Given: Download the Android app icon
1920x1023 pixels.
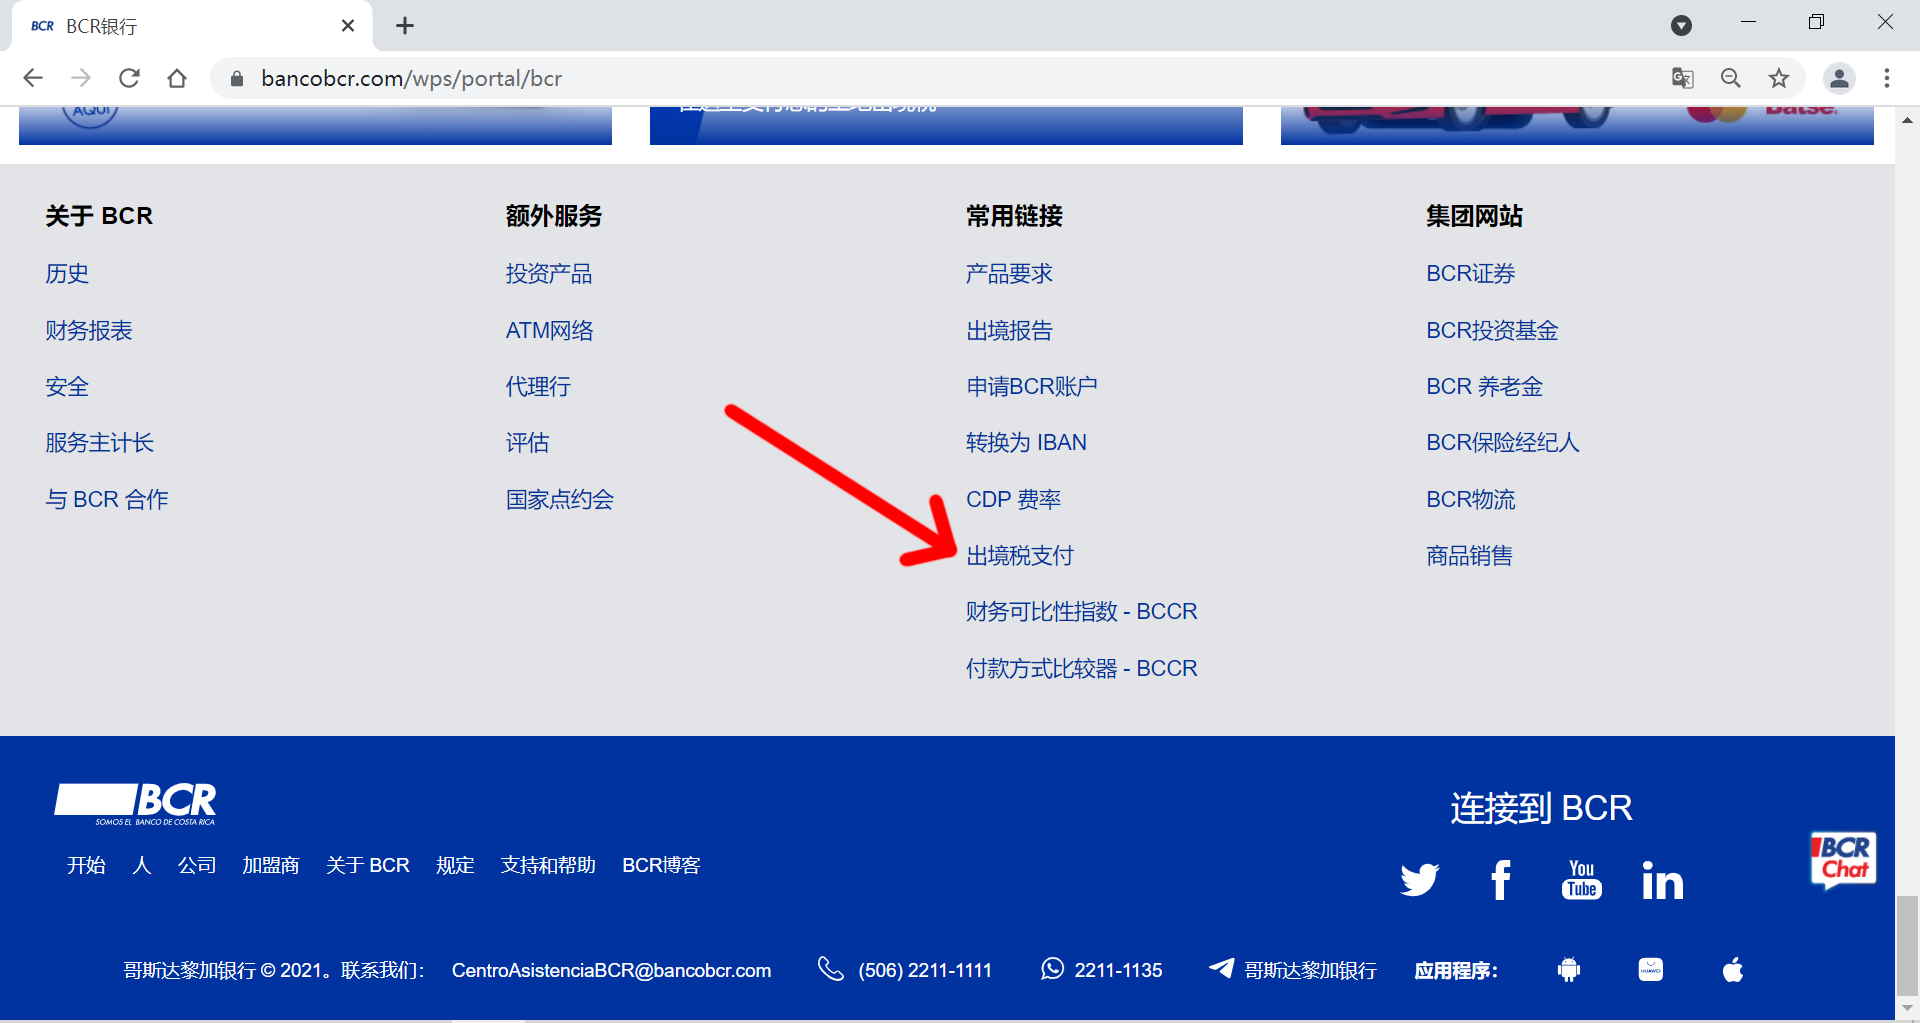Looking at the screenshot, I should tap(1569, 969).
